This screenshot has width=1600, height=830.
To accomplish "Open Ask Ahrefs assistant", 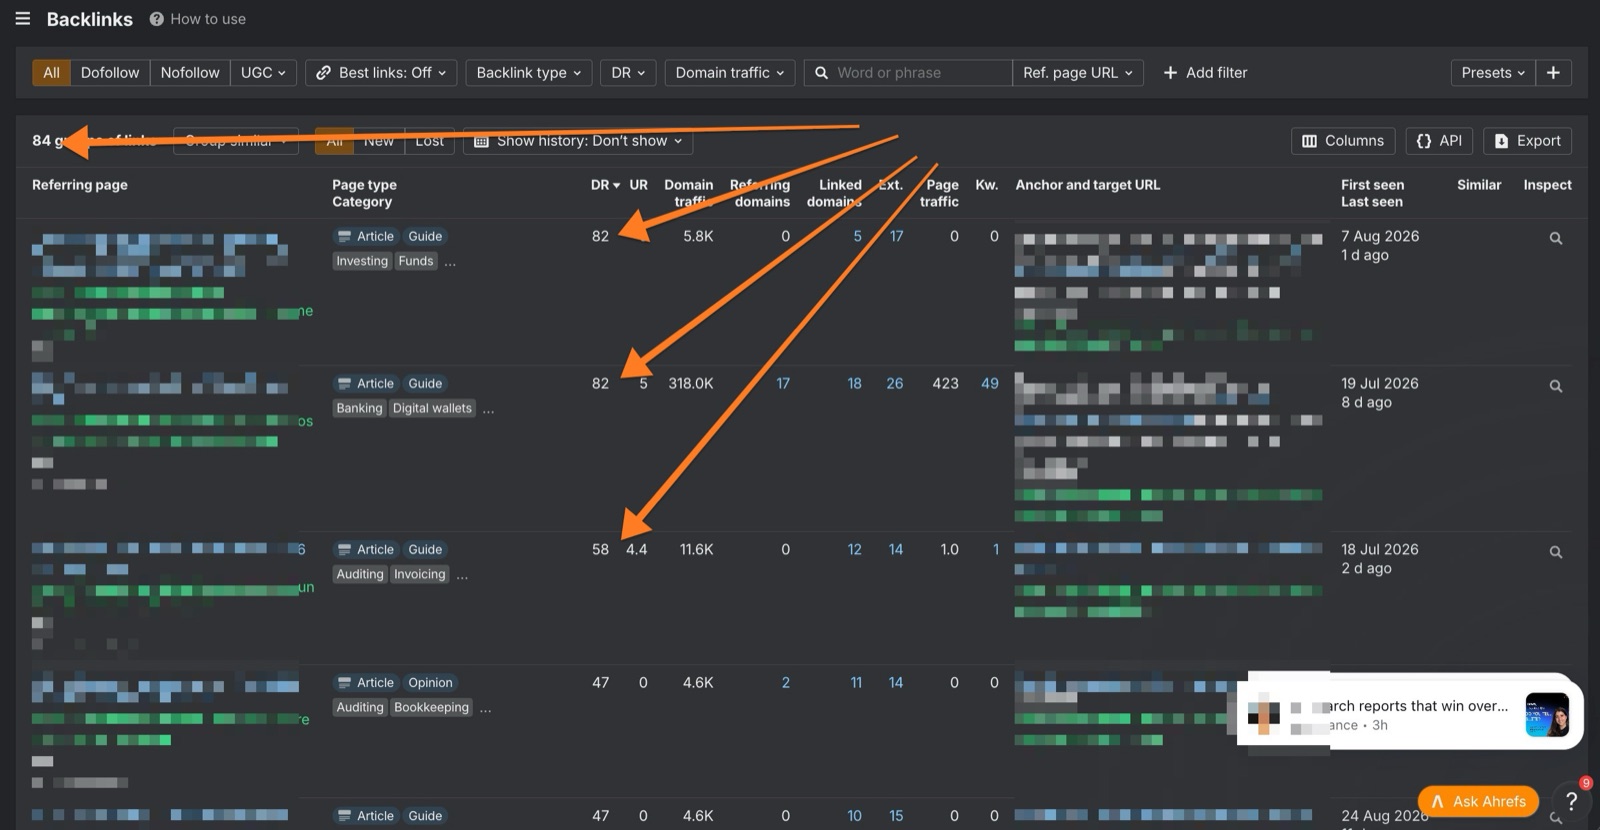I will point(1478,801).
